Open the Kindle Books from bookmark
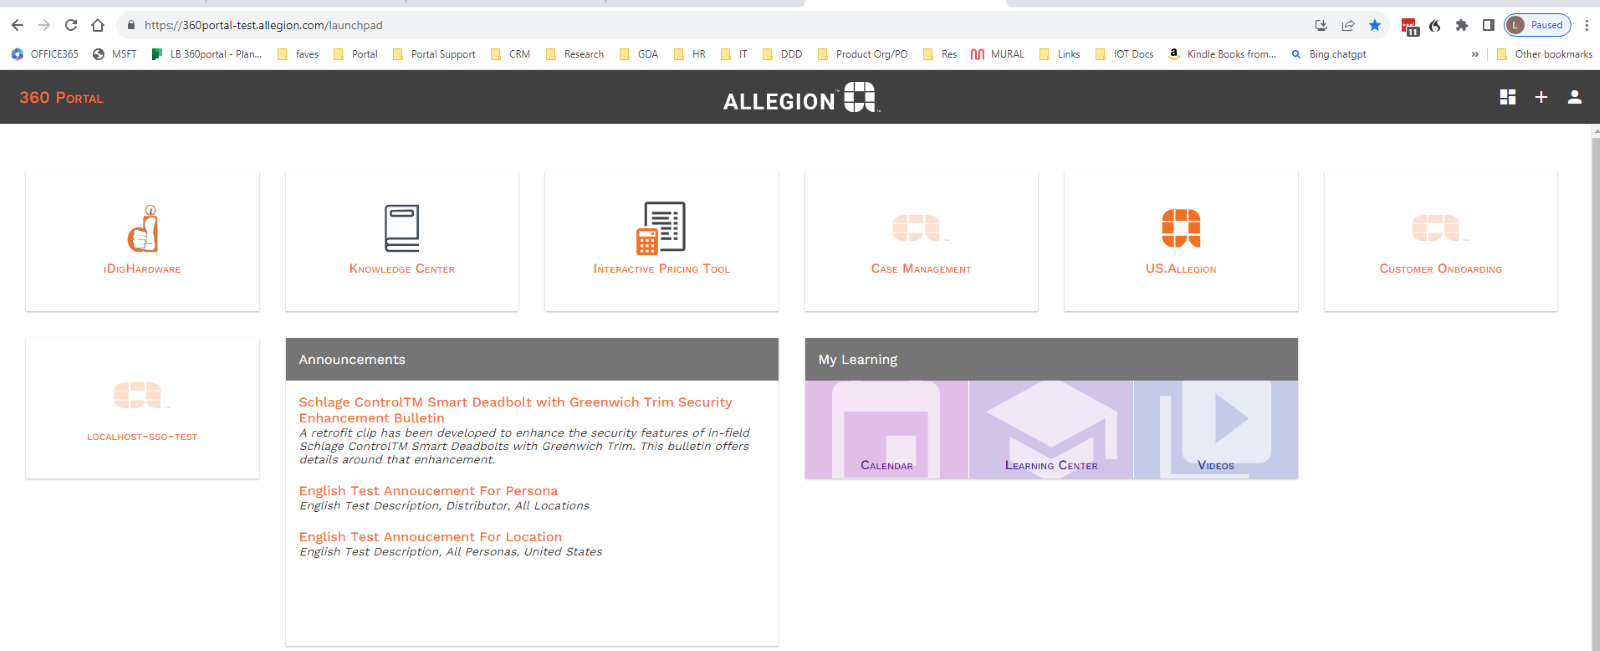Viewport: 1600px width, 651px height. 1222,54
